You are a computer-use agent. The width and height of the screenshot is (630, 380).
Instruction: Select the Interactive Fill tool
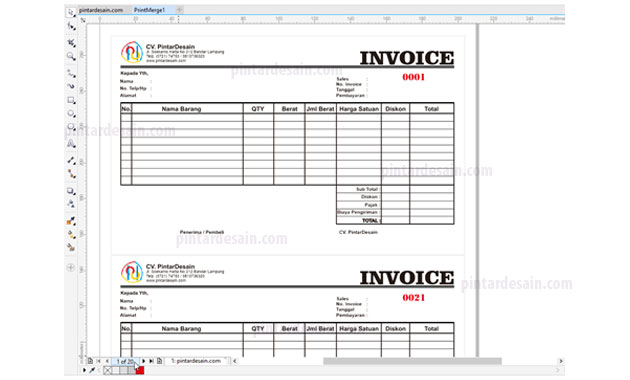click(x=71, y=235)
